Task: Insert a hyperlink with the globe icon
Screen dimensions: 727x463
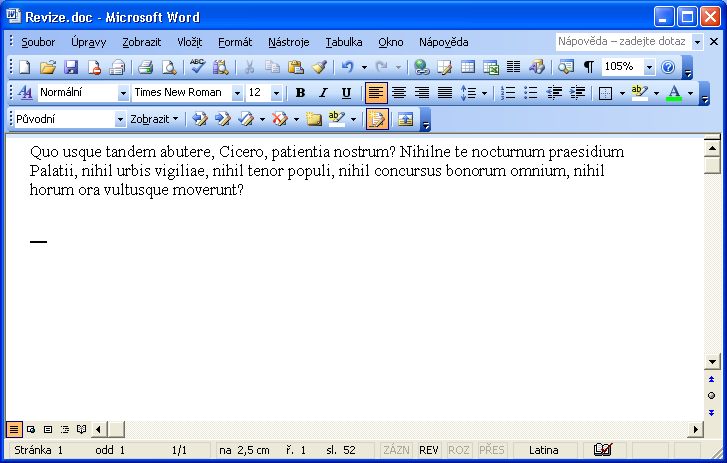Action: pyautogui.click(x=421, y=68)
